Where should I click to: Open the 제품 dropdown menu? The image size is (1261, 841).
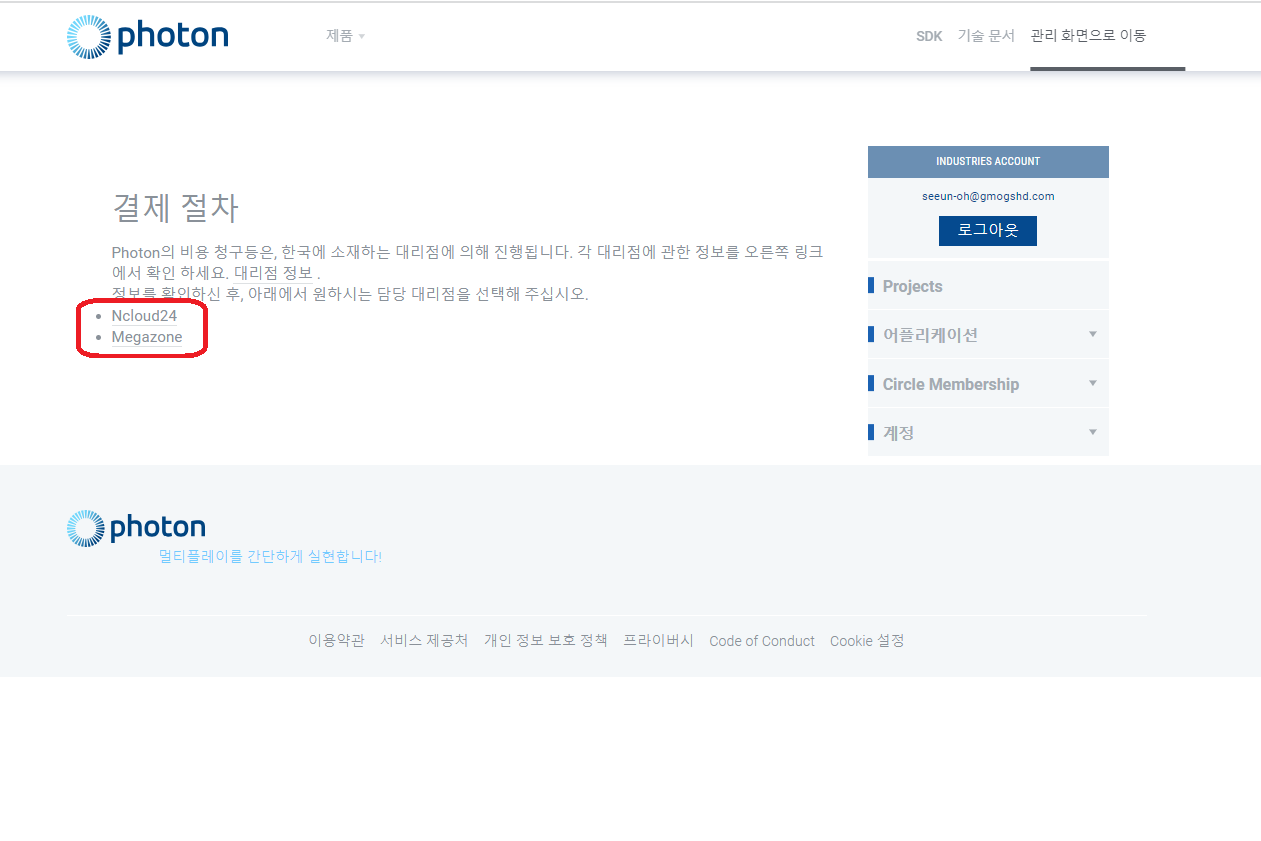coord(345,36)
